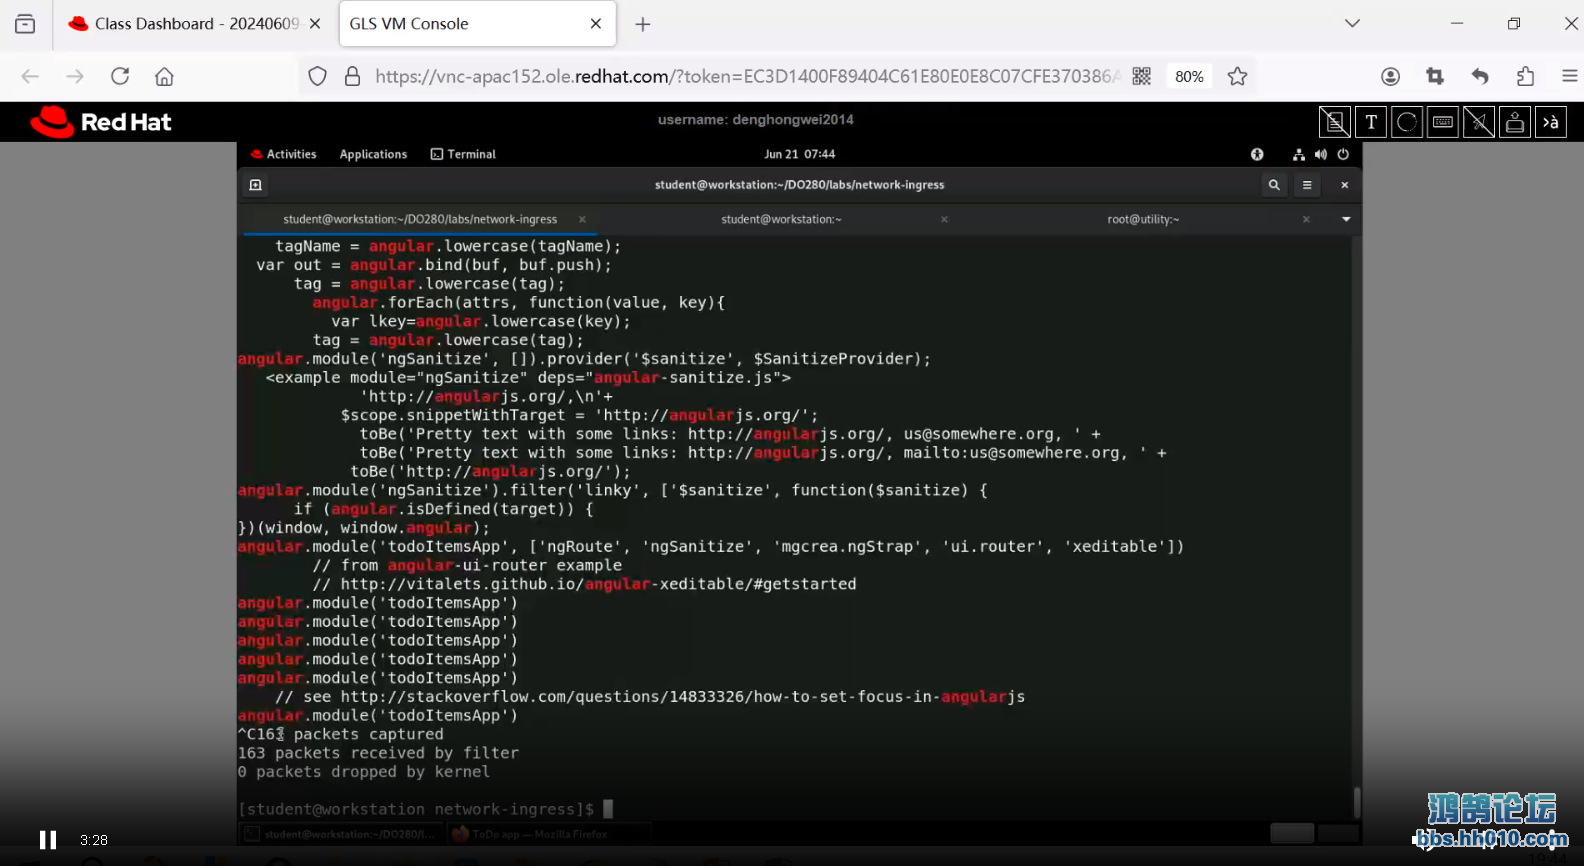Click the site padlock icon
Viewport: 1584px width, 866px height.
(x=352, y=76)
